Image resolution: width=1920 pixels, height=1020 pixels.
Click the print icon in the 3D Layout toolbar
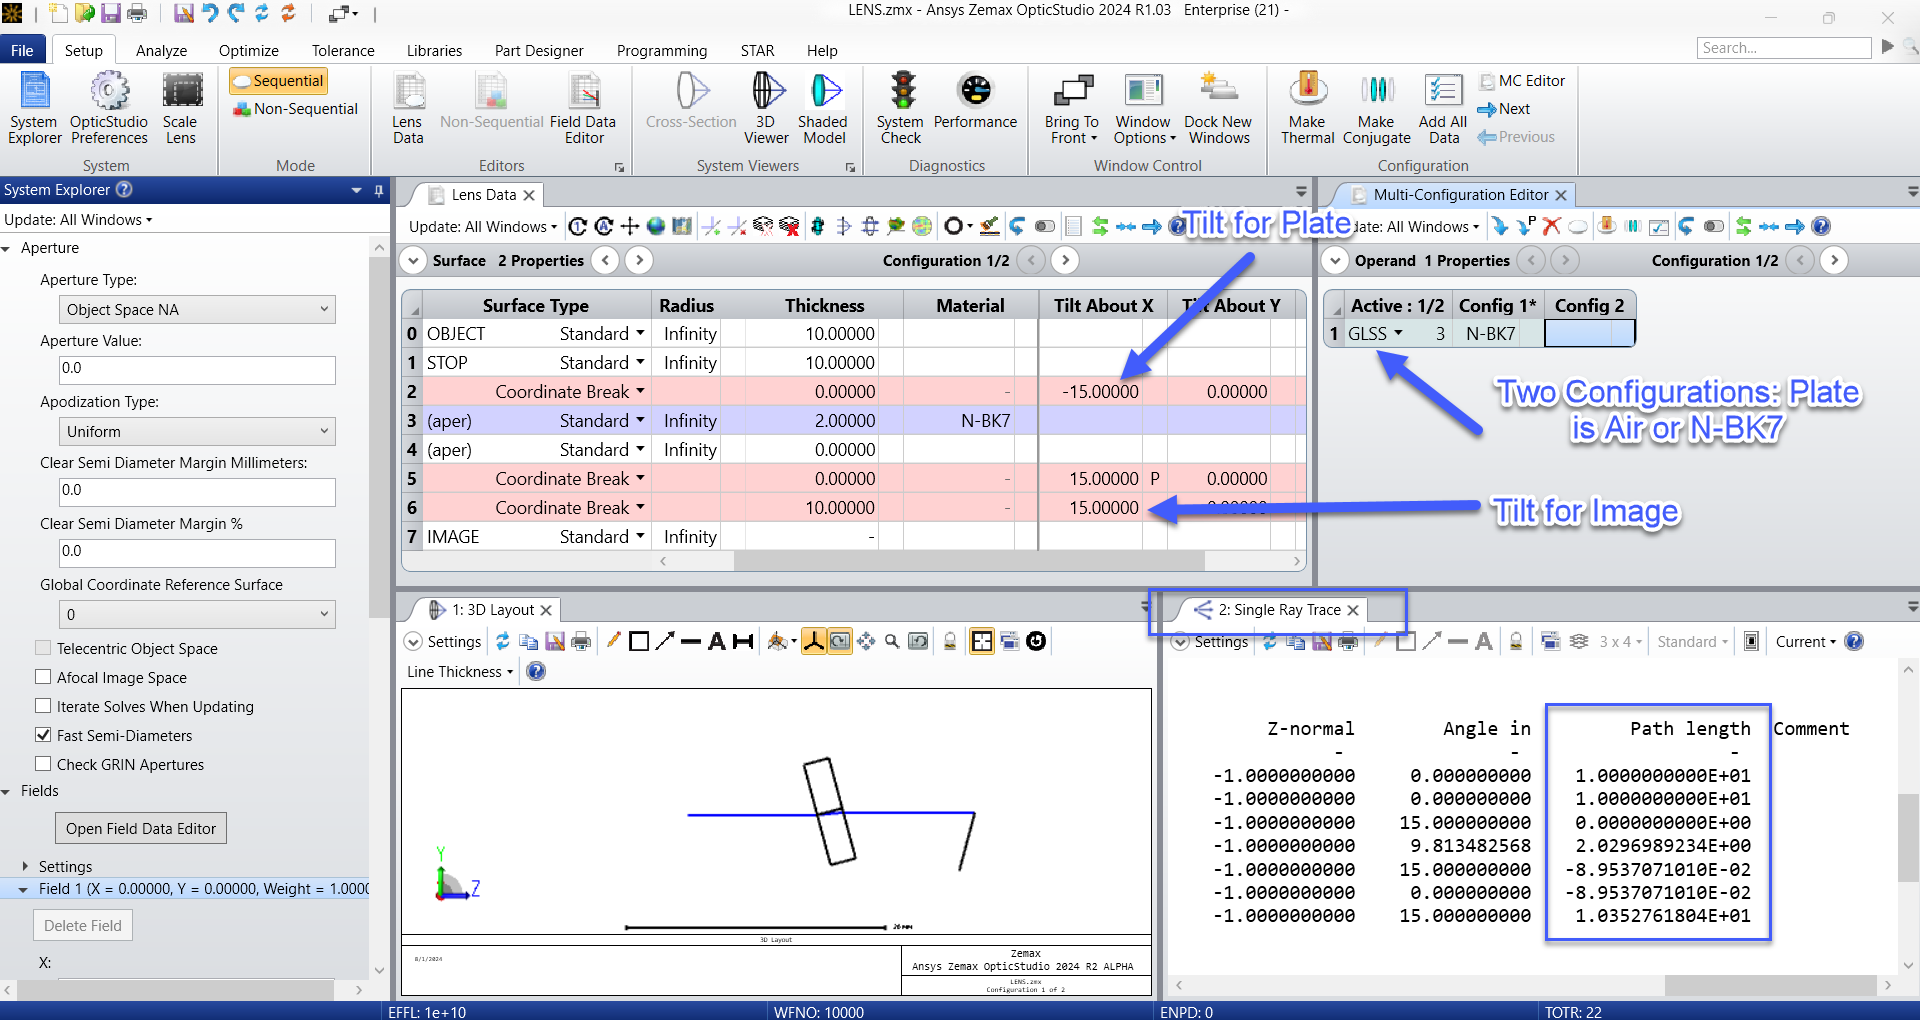click(581, 641)
